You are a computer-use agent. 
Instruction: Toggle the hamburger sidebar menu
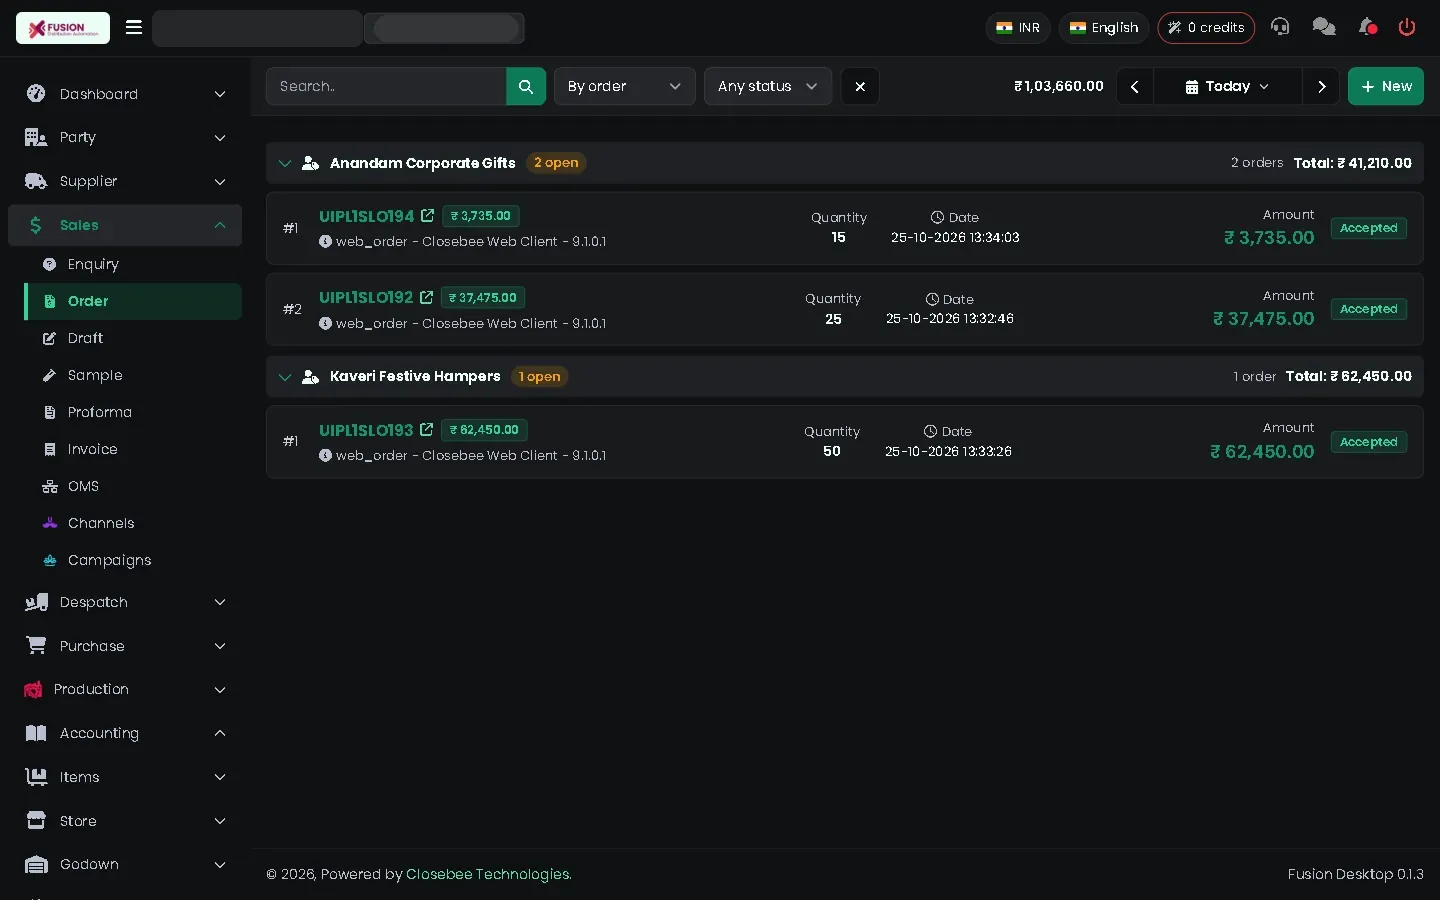tap(134, 28)
